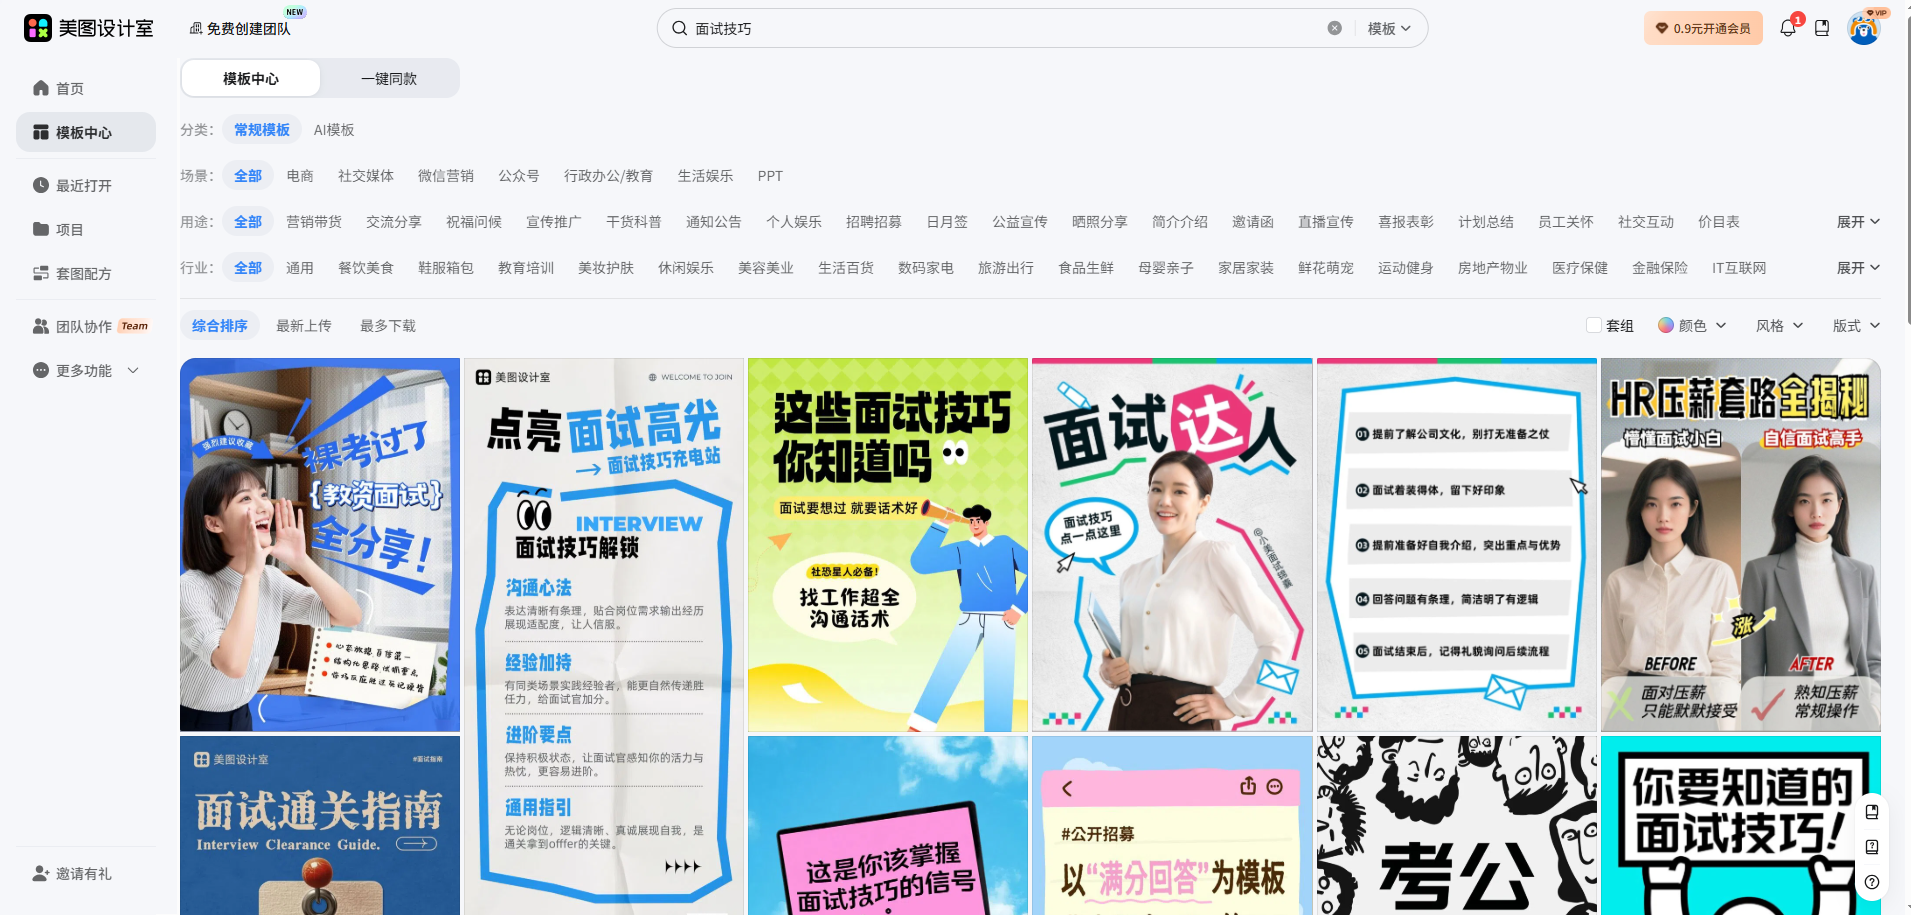Click 免费创建团队 link
1911x915 pixels.
pyautogui.click(x=240, y=29)
